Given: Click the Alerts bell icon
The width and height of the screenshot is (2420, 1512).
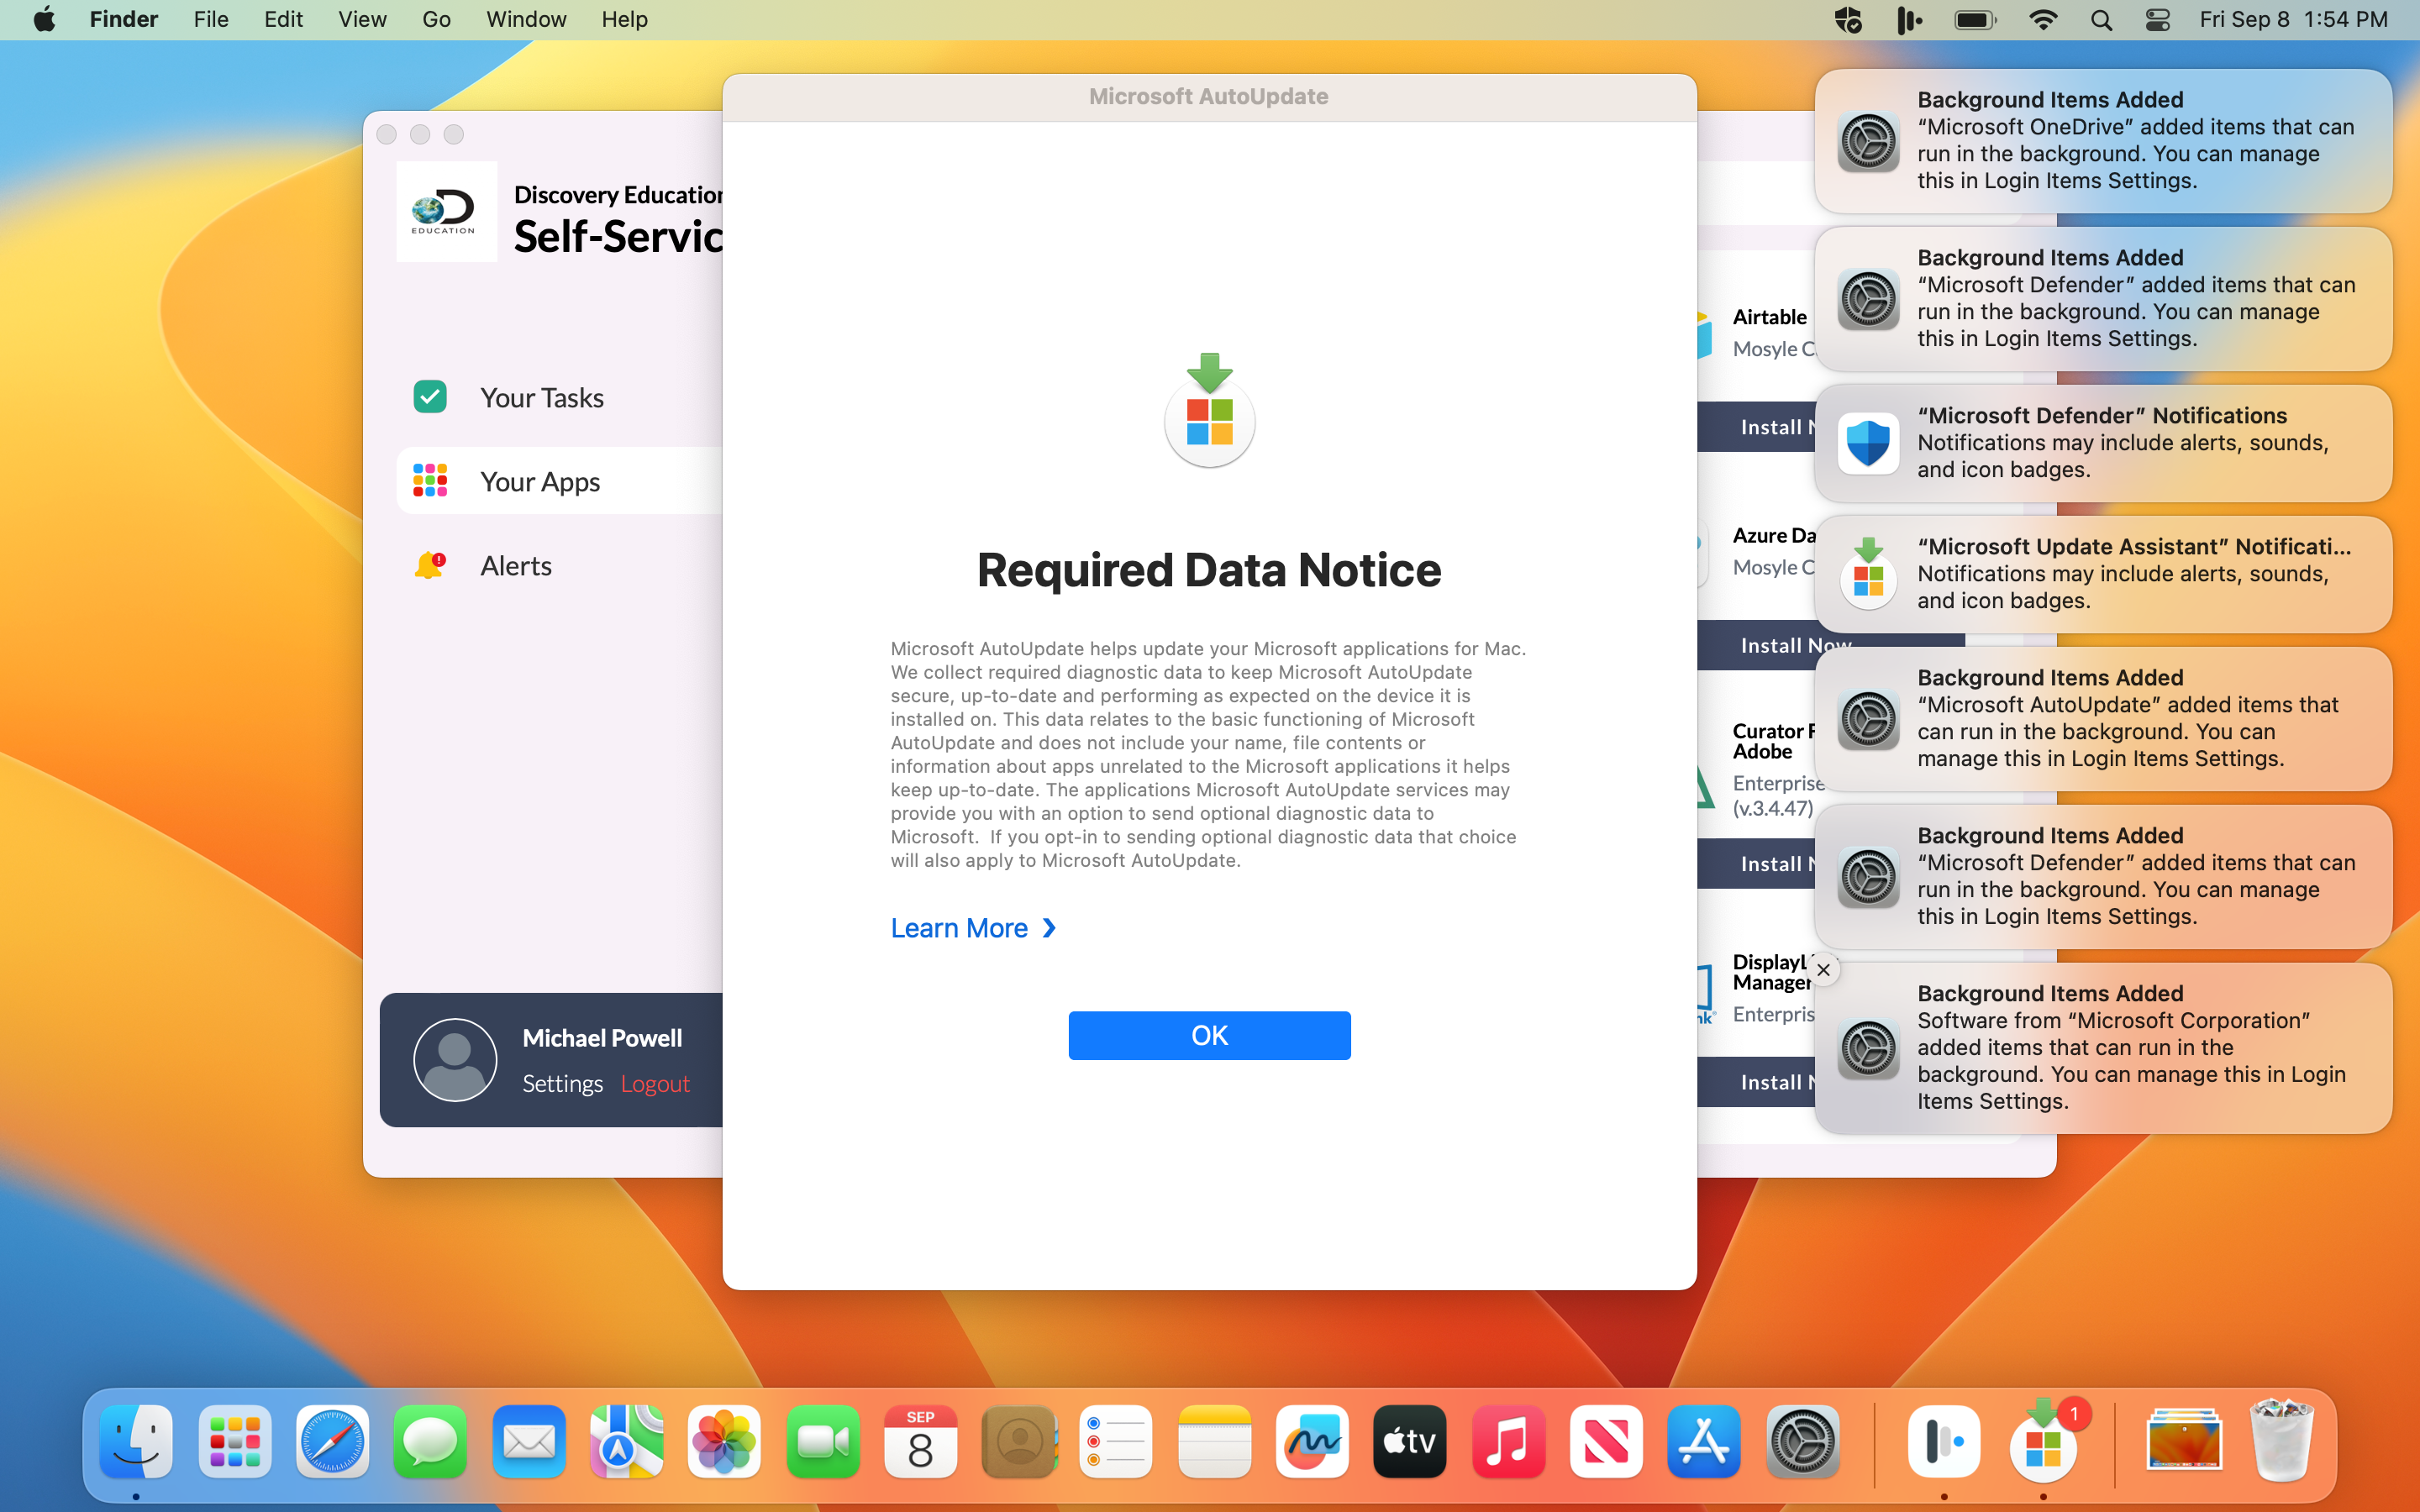Looking at the screenshot, I should (x=430, y=565).
